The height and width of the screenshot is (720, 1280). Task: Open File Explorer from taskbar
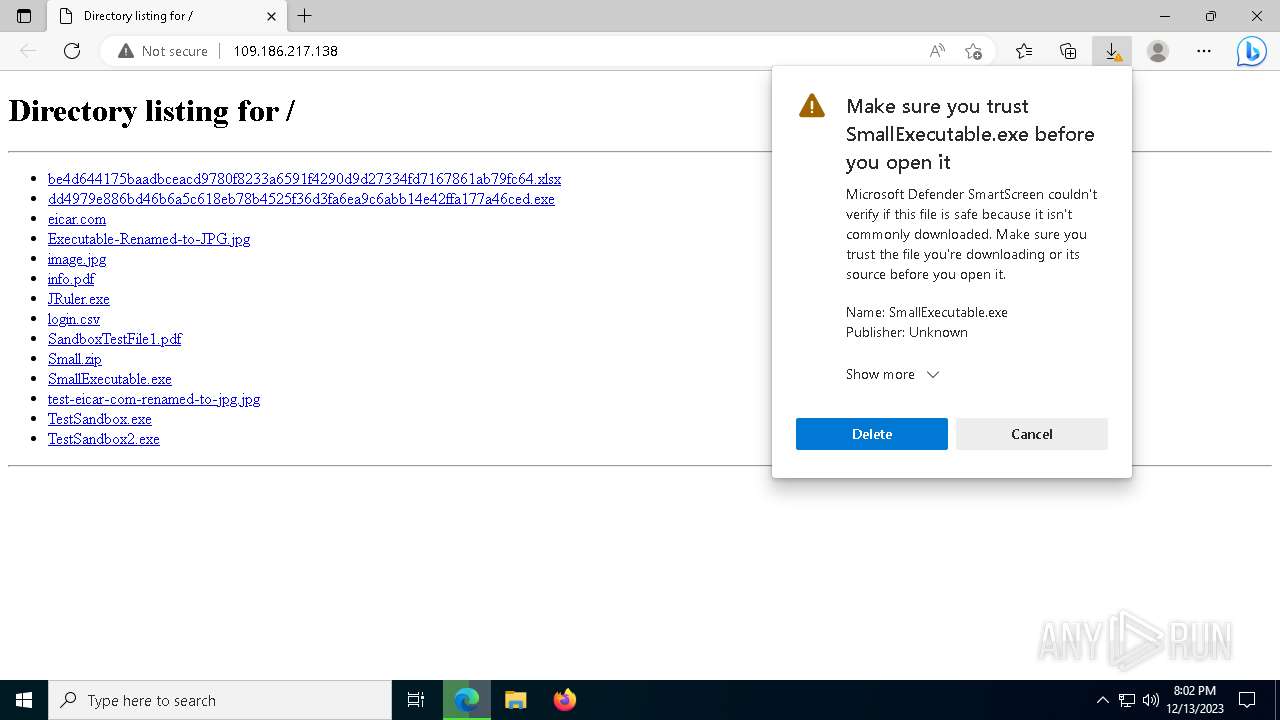pos(516,700)
